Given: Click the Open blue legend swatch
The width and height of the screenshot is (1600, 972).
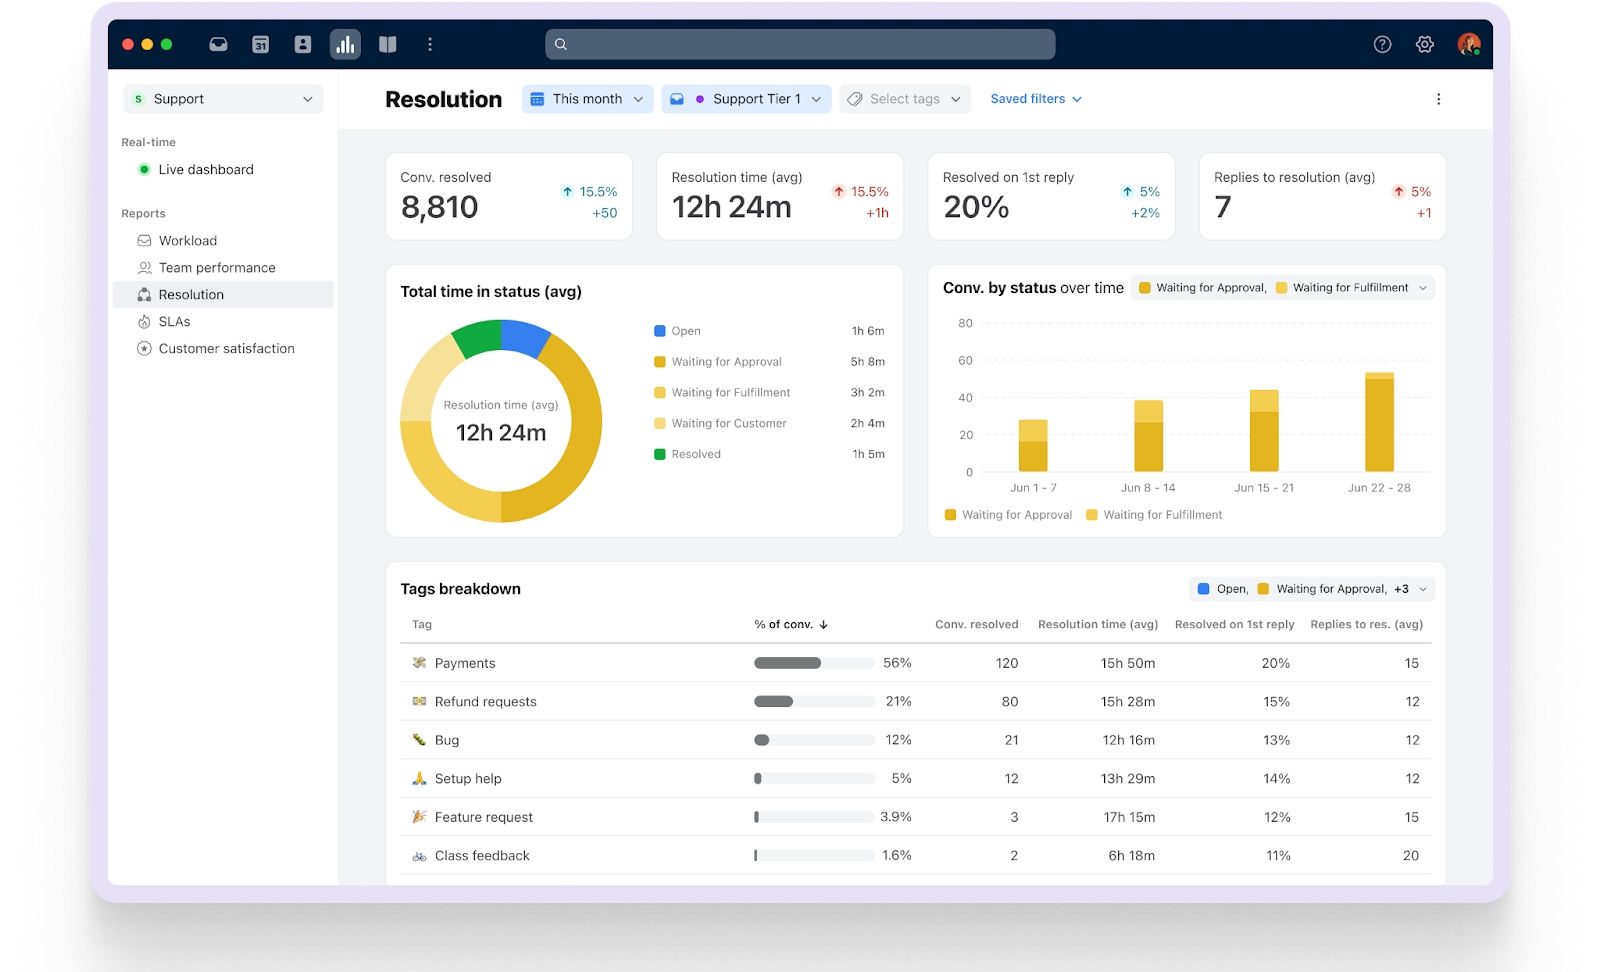Looking at the screenshot, I should pyautogui.click(x=660, y=331).
